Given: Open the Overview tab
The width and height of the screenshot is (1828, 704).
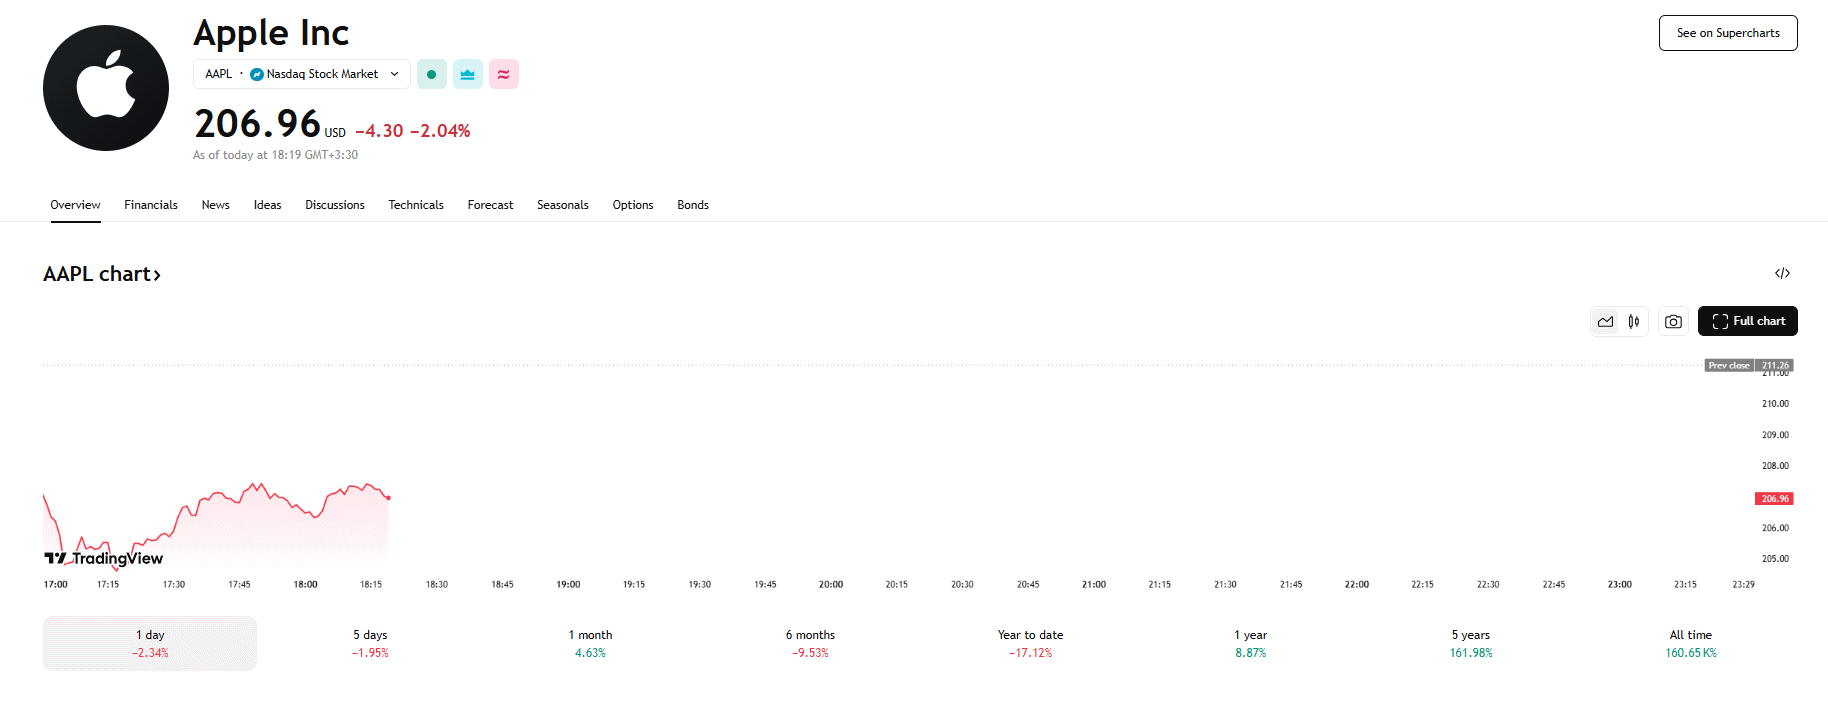Looking at the screenshot, I should coord(76,205).
